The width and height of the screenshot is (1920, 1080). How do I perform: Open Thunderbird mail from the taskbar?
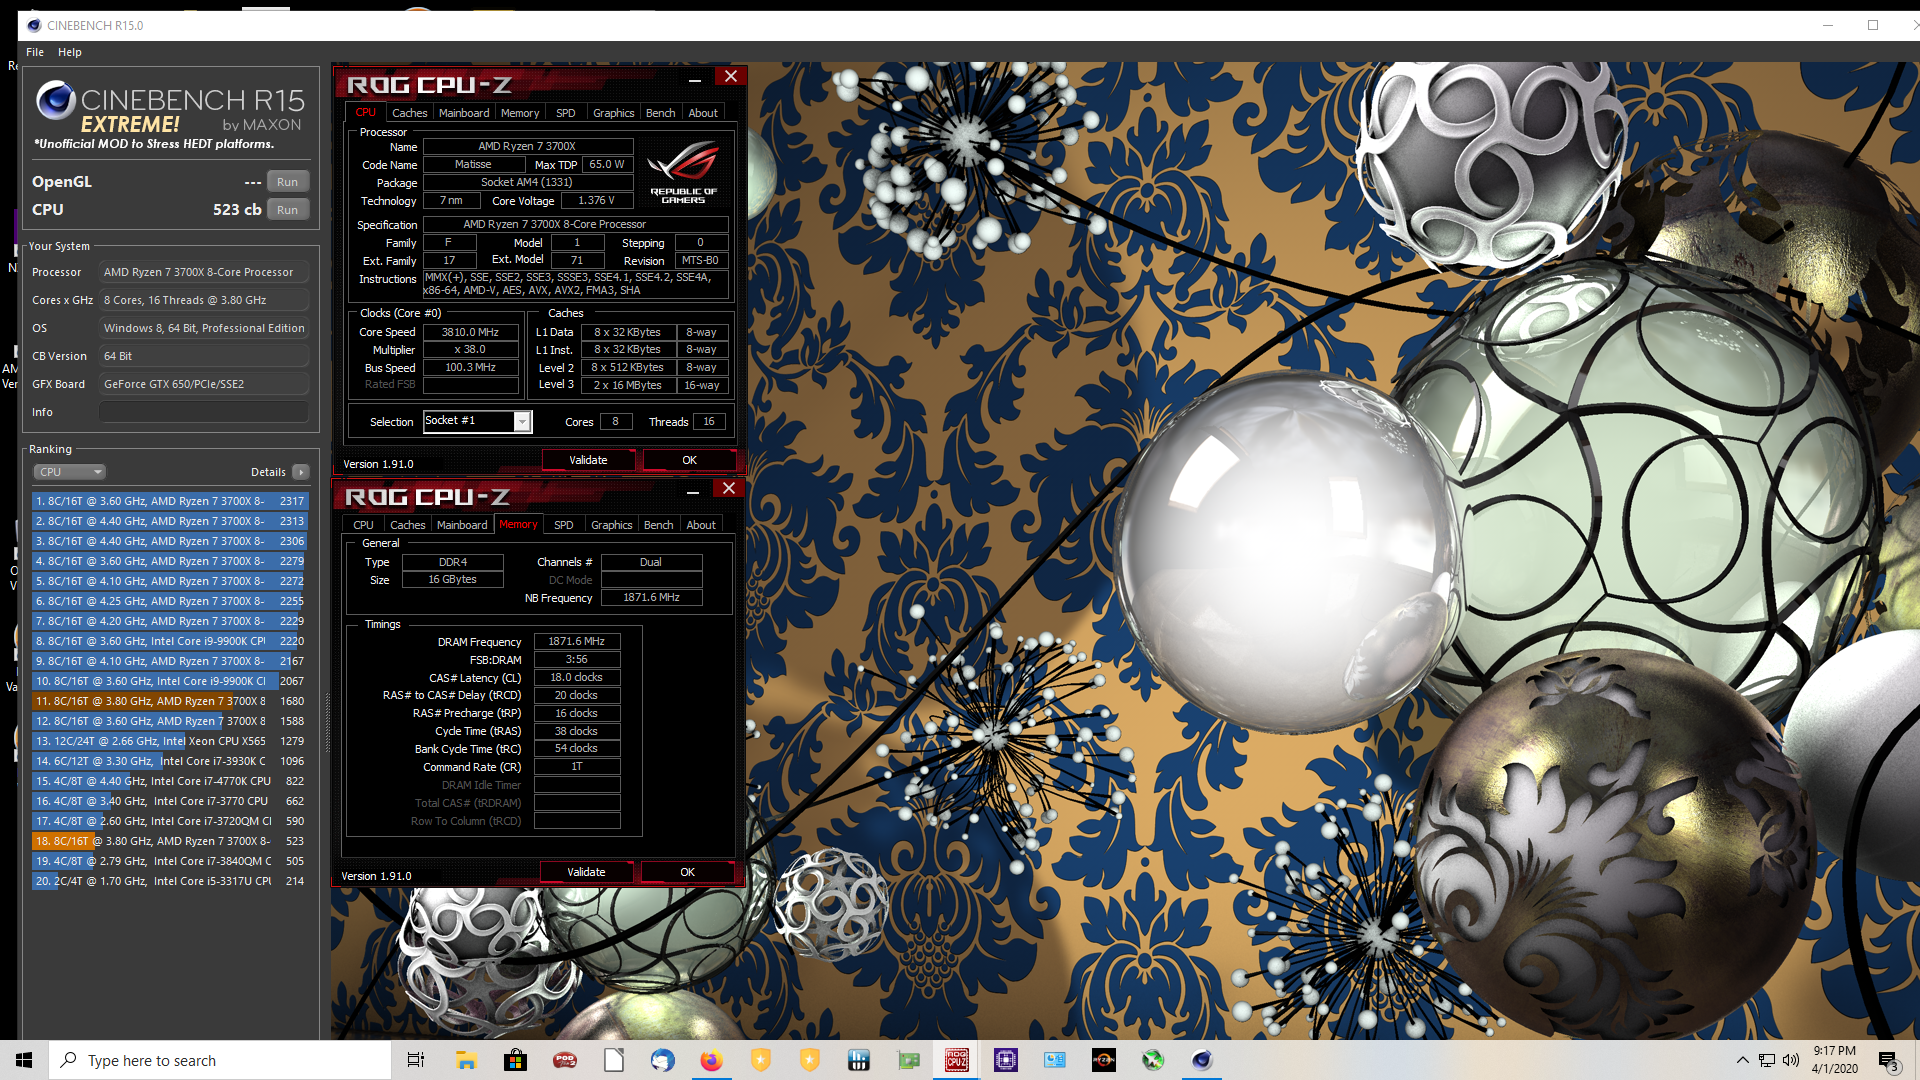click(x=662, y=1060)
